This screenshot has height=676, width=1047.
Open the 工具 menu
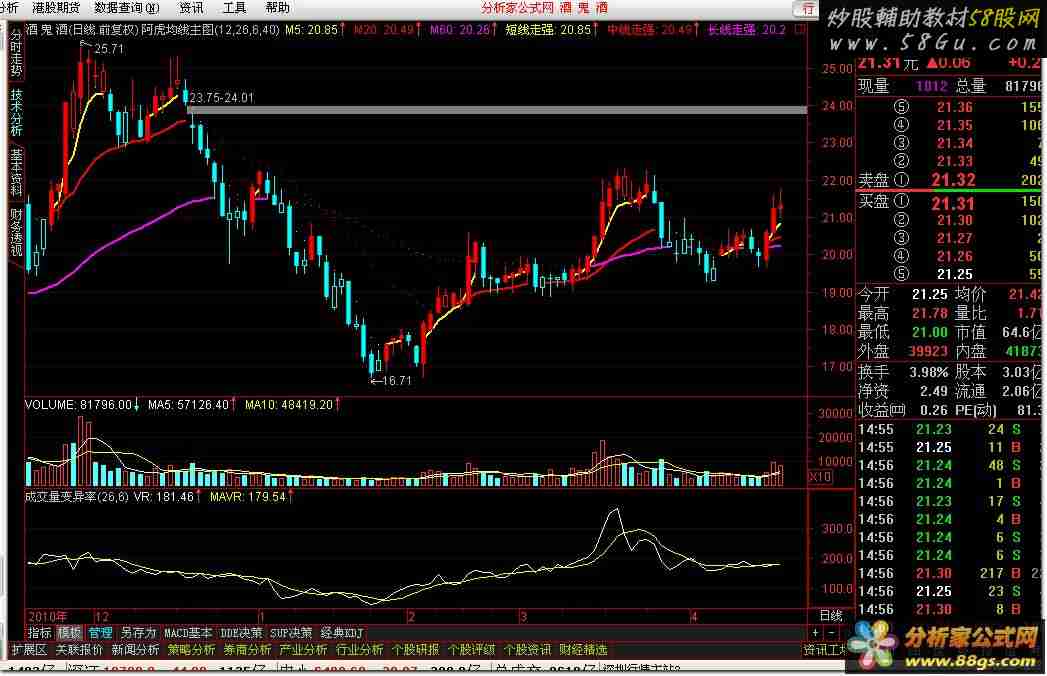click(234, 8)
